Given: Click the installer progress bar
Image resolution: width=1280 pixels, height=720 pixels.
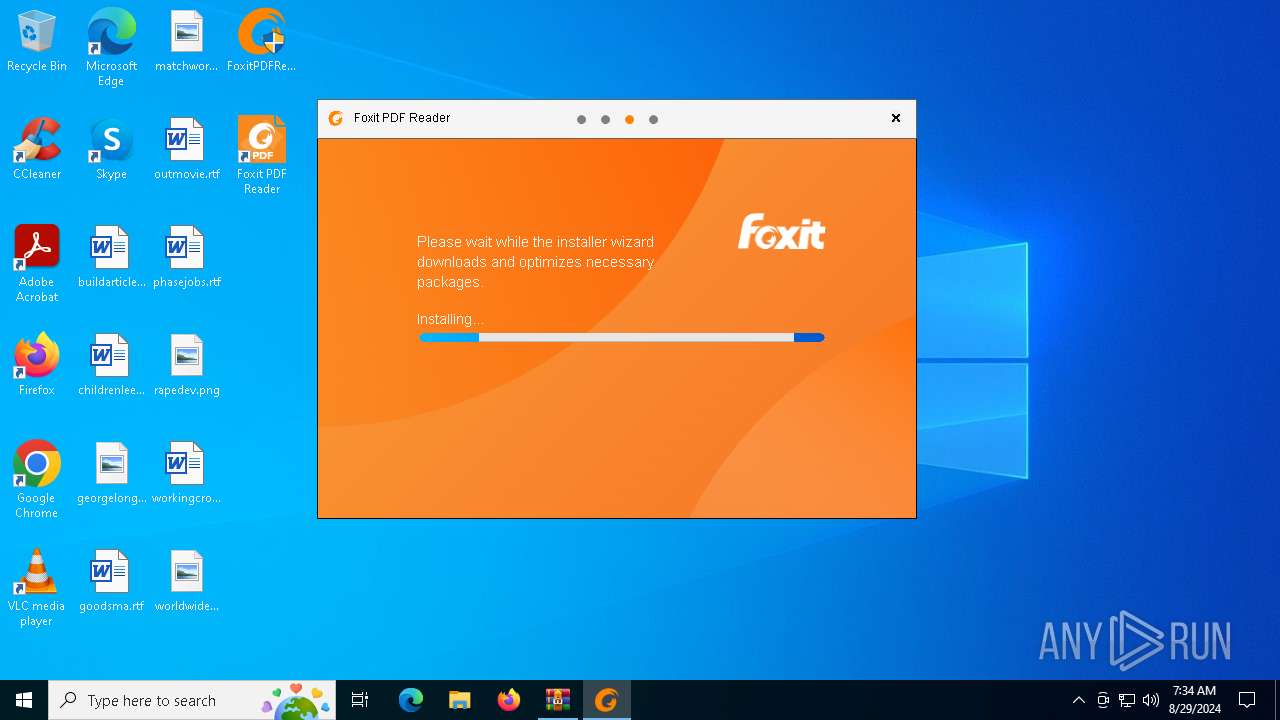Looking at the screenshot, I should click(x=621, y=338).
